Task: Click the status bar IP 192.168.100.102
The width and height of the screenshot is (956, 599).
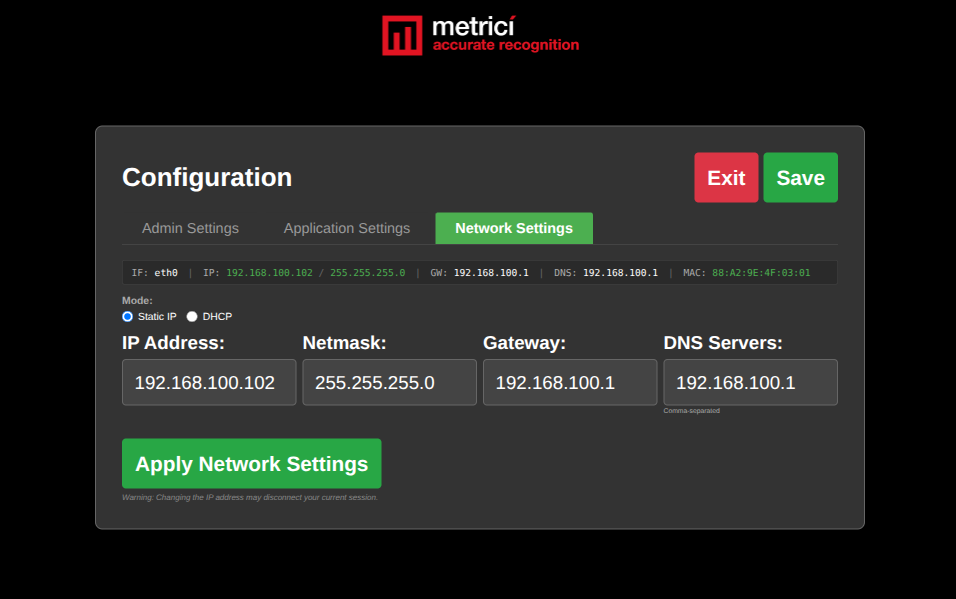Action: coord(269,273)
